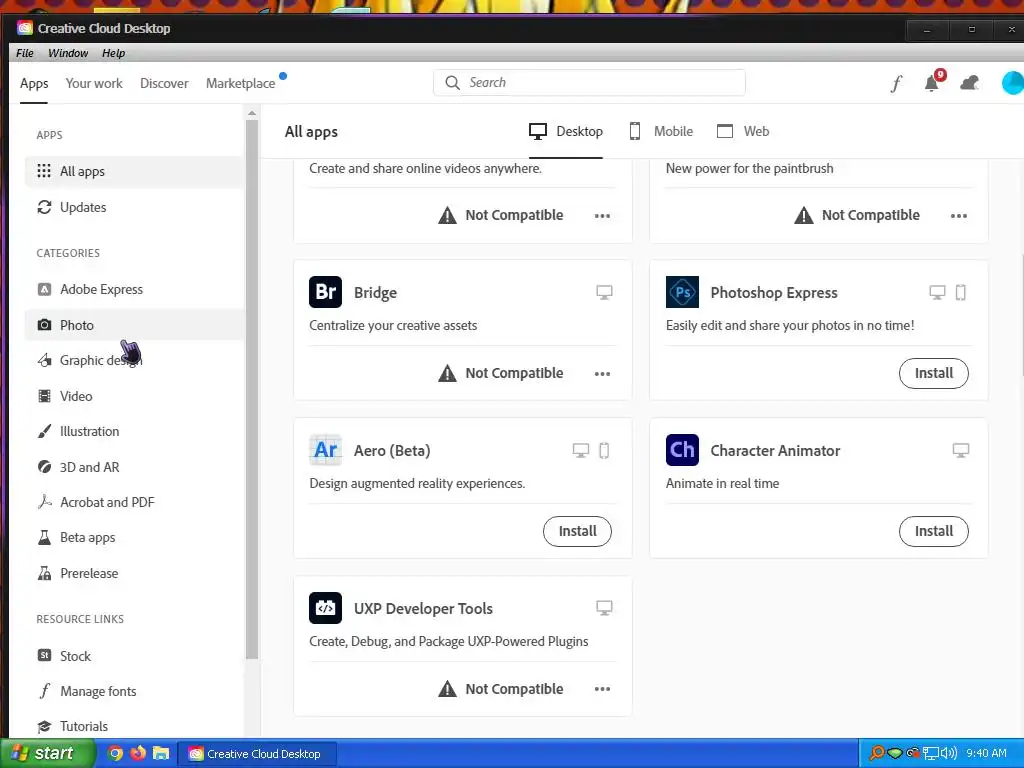This screenshot has width=1024, height=768.
Task: Open Bridge card more options menu
Action: [x=602, y=374]
